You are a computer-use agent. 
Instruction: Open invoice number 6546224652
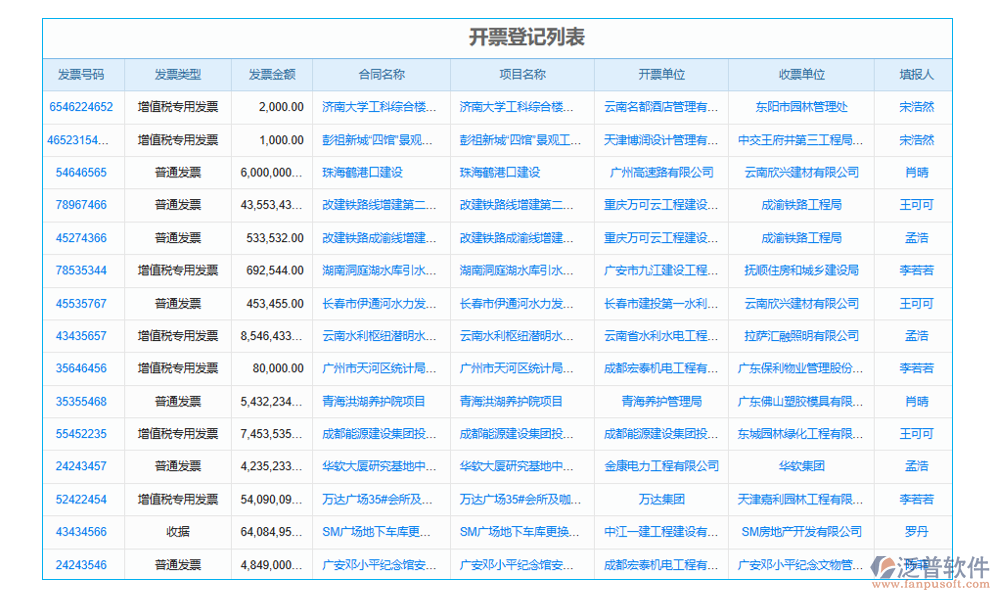80,107
